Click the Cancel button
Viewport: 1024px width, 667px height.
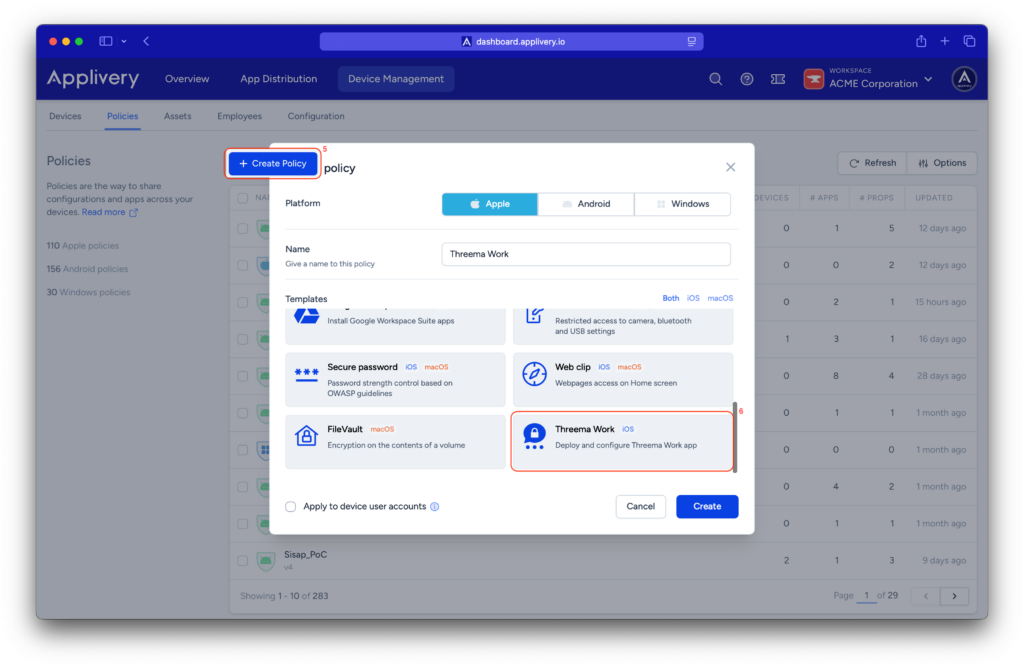[641, 506]
